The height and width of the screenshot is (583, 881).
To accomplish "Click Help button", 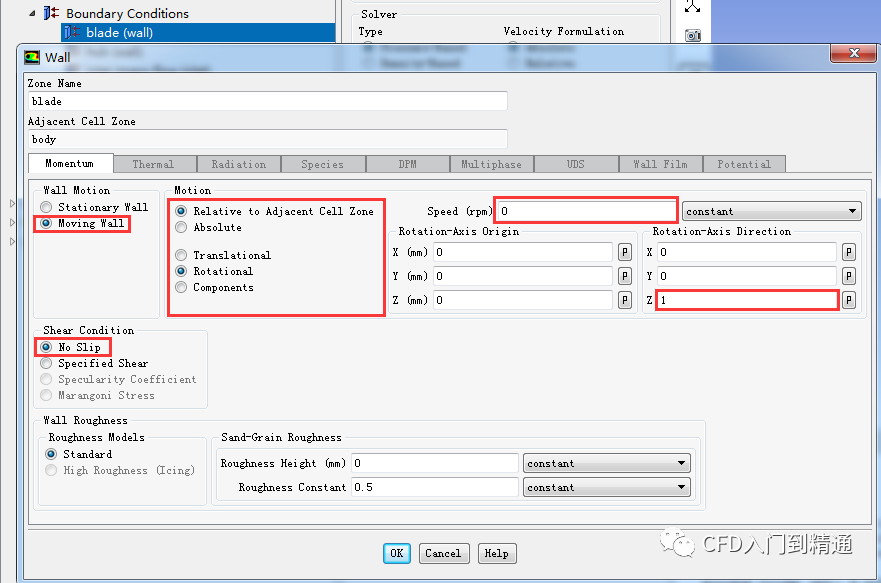I will point(497,553).
